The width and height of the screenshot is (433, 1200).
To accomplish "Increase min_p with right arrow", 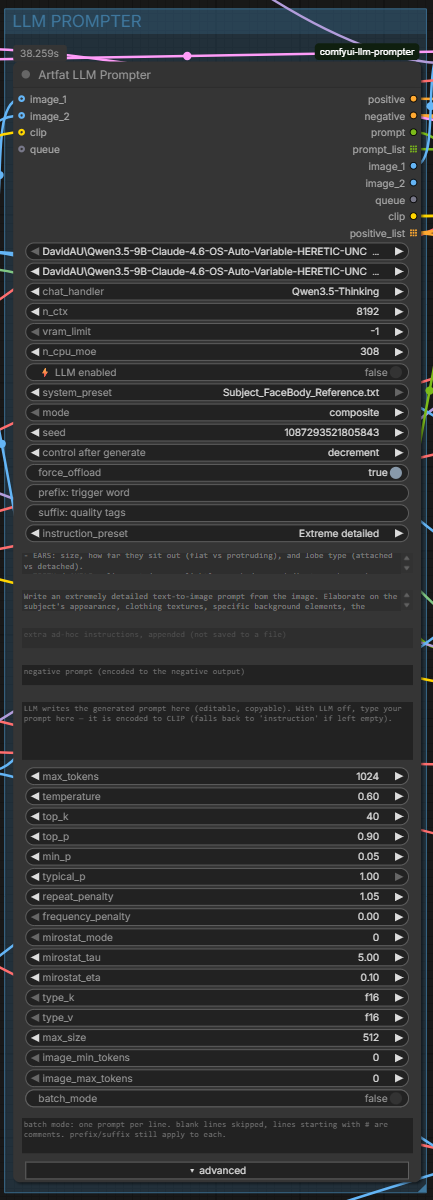I will tap(399, 856).
